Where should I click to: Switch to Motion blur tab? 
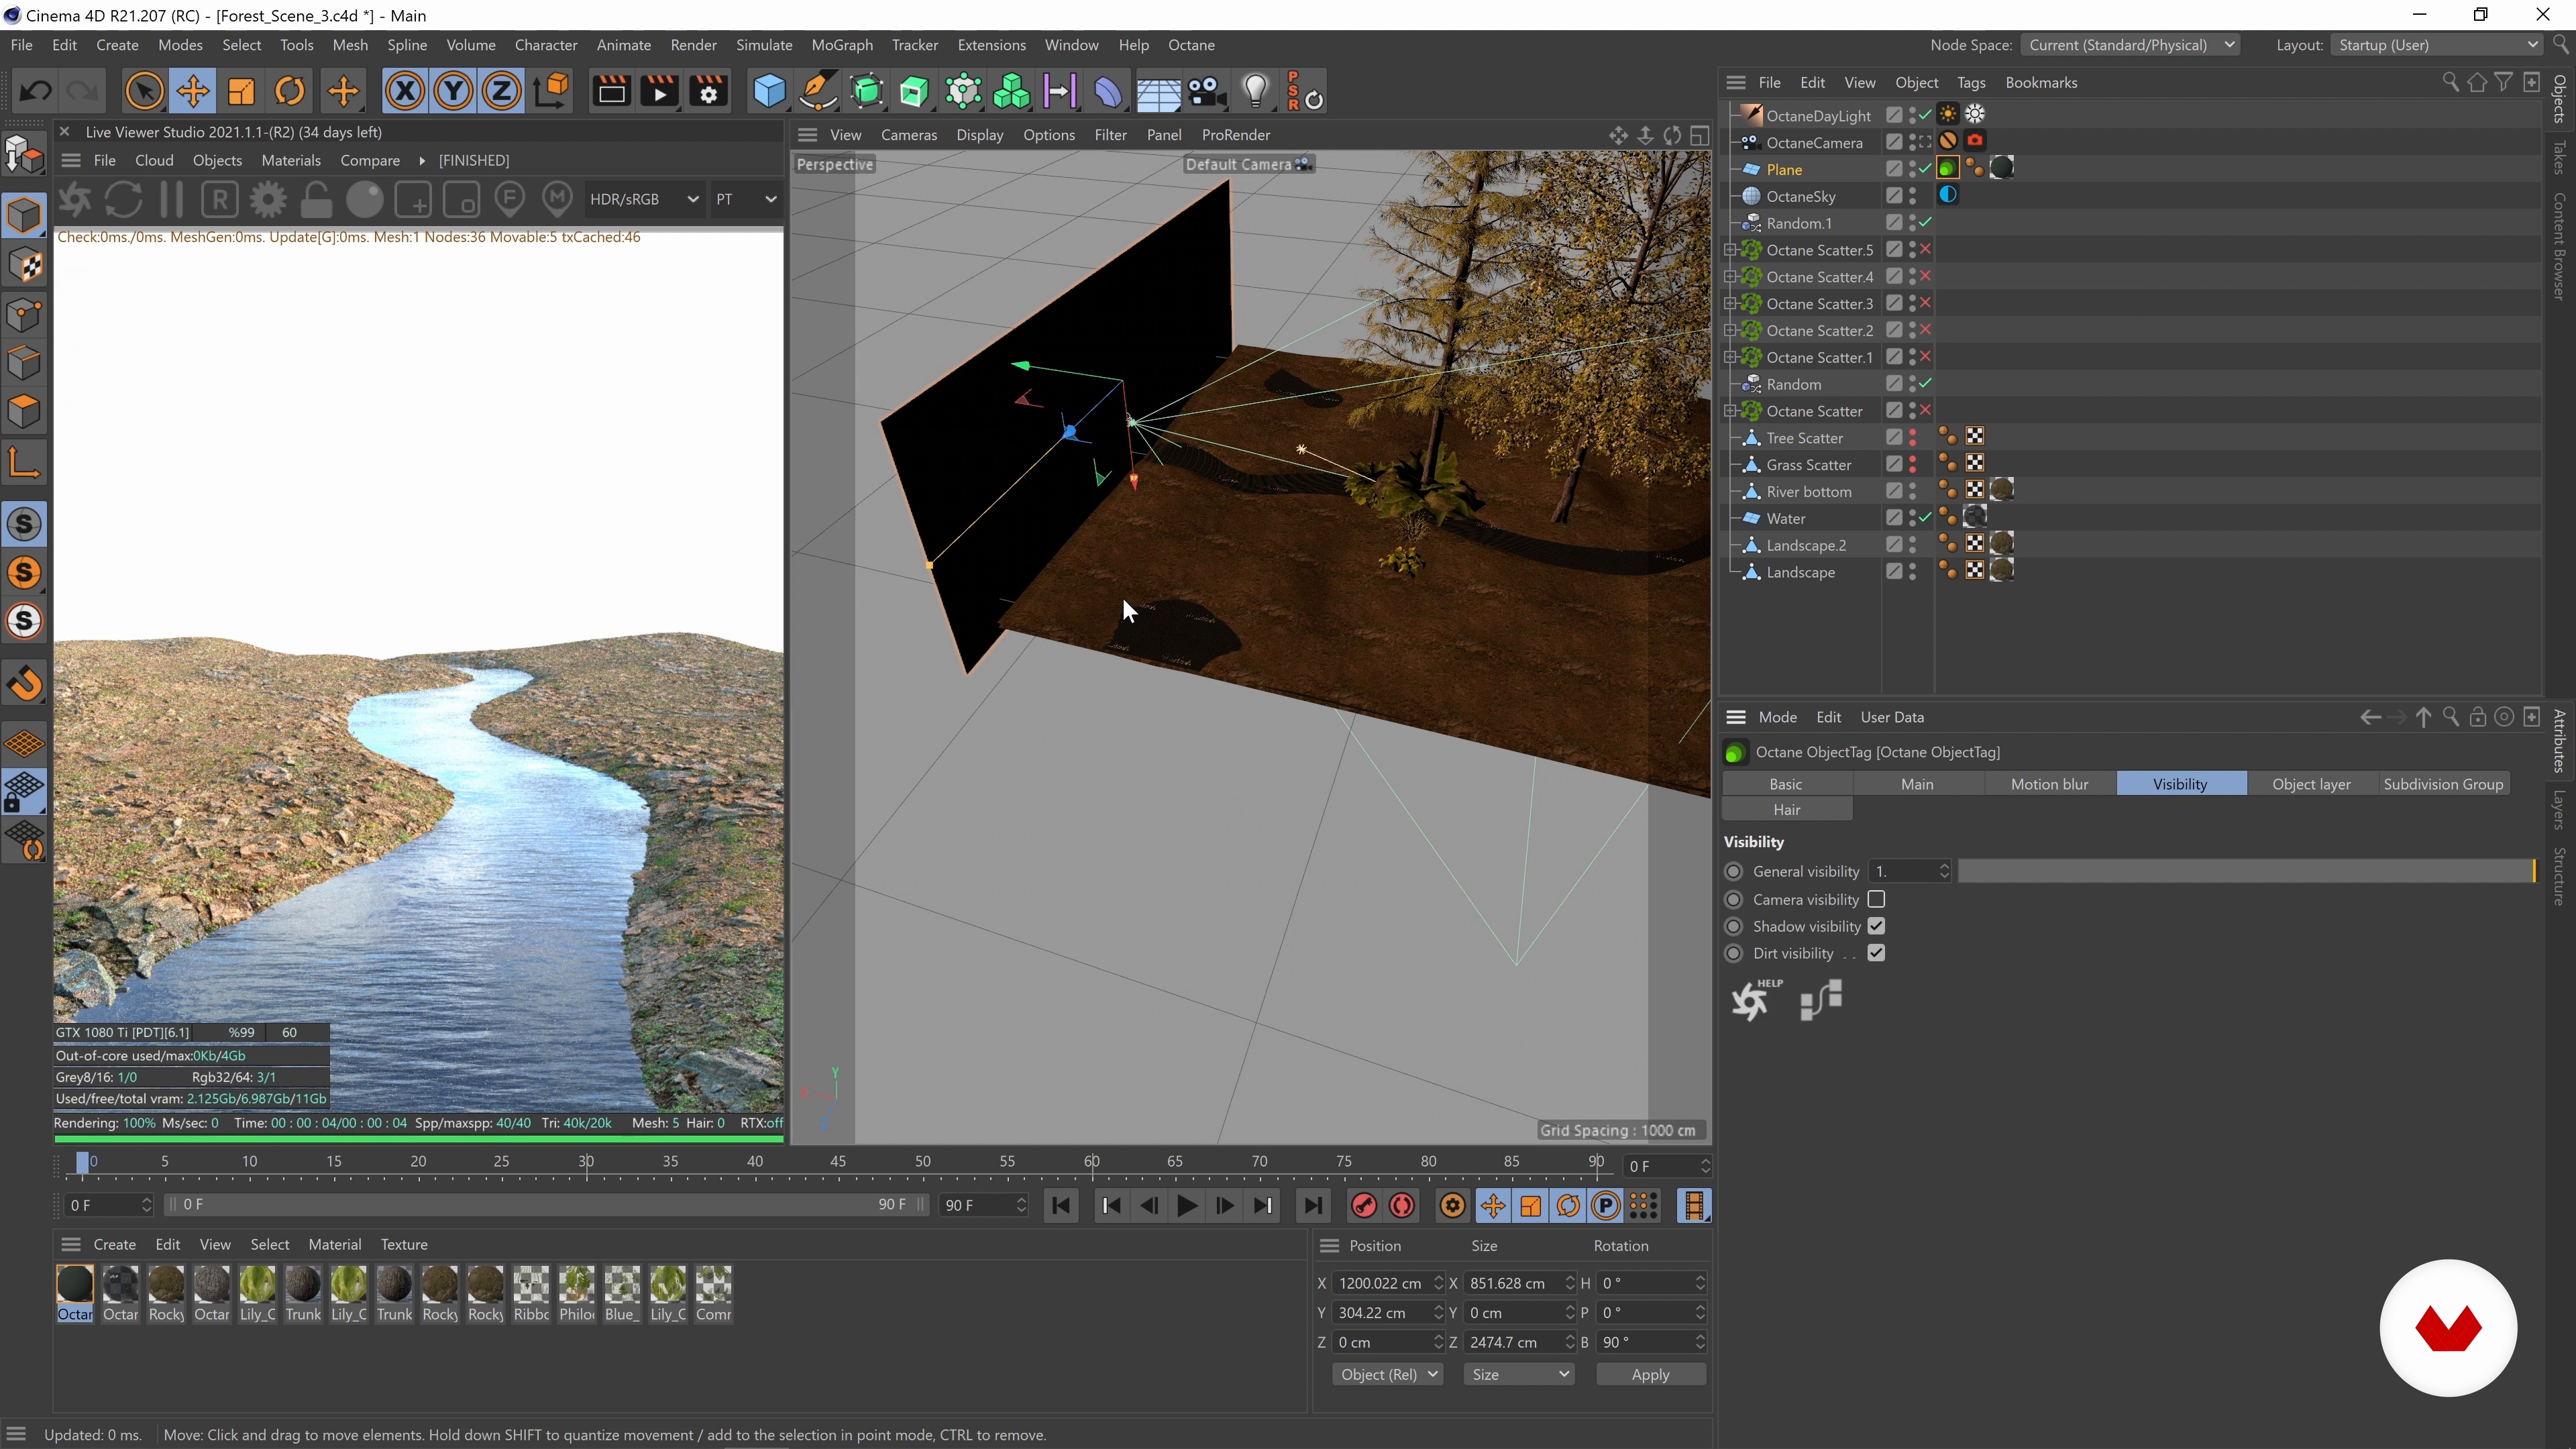(x=2049, y=784)
